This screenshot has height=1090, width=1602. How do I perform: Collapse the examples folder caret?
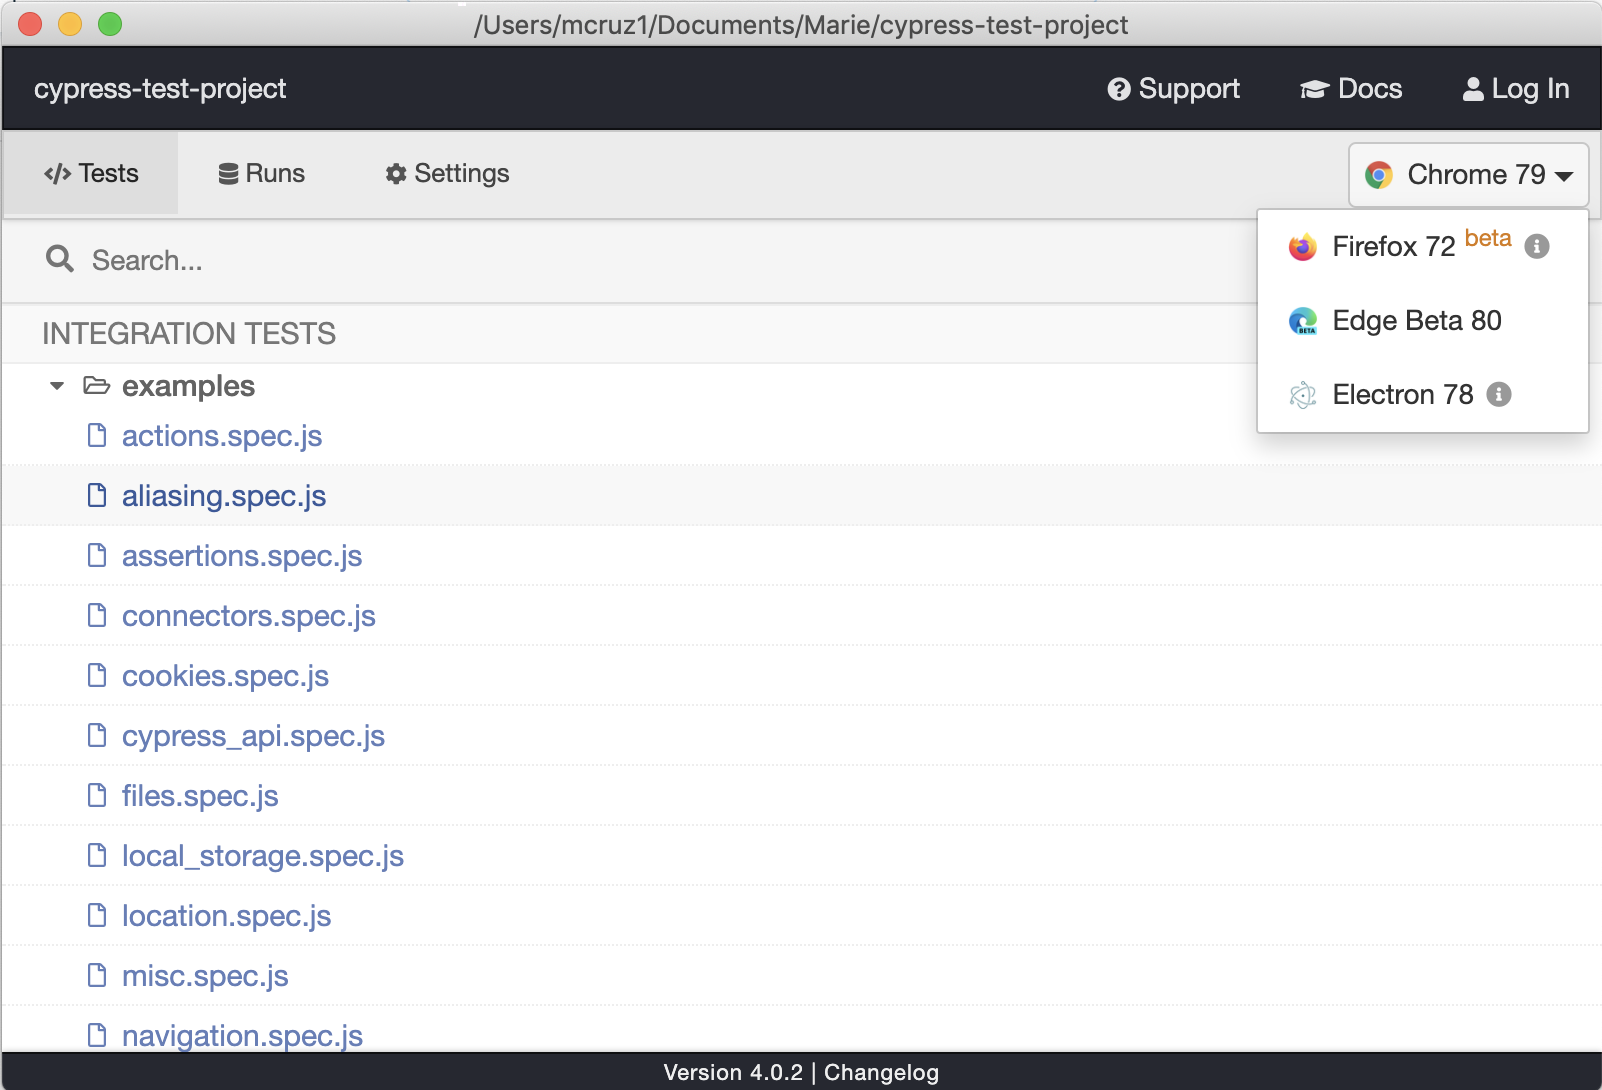click(57, 386)
